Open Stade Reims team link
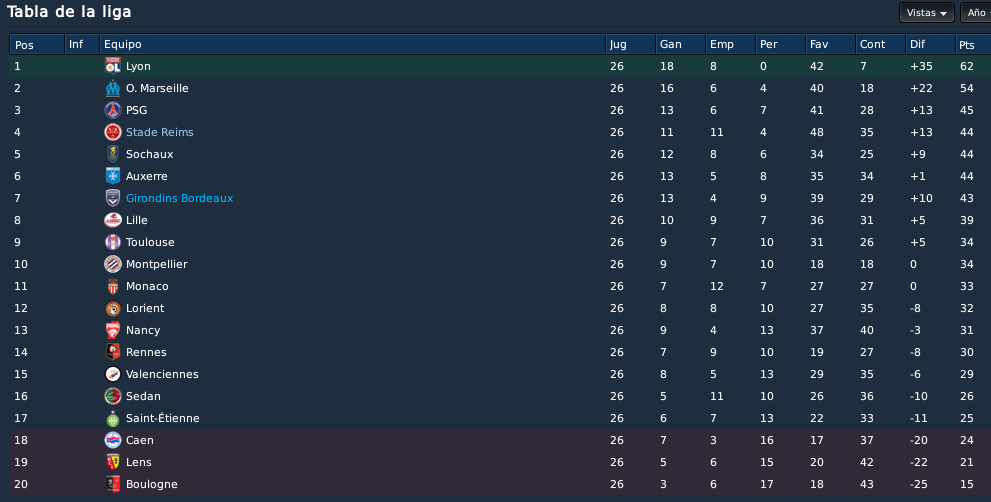991x502 pixels. [x=159, y=132]
